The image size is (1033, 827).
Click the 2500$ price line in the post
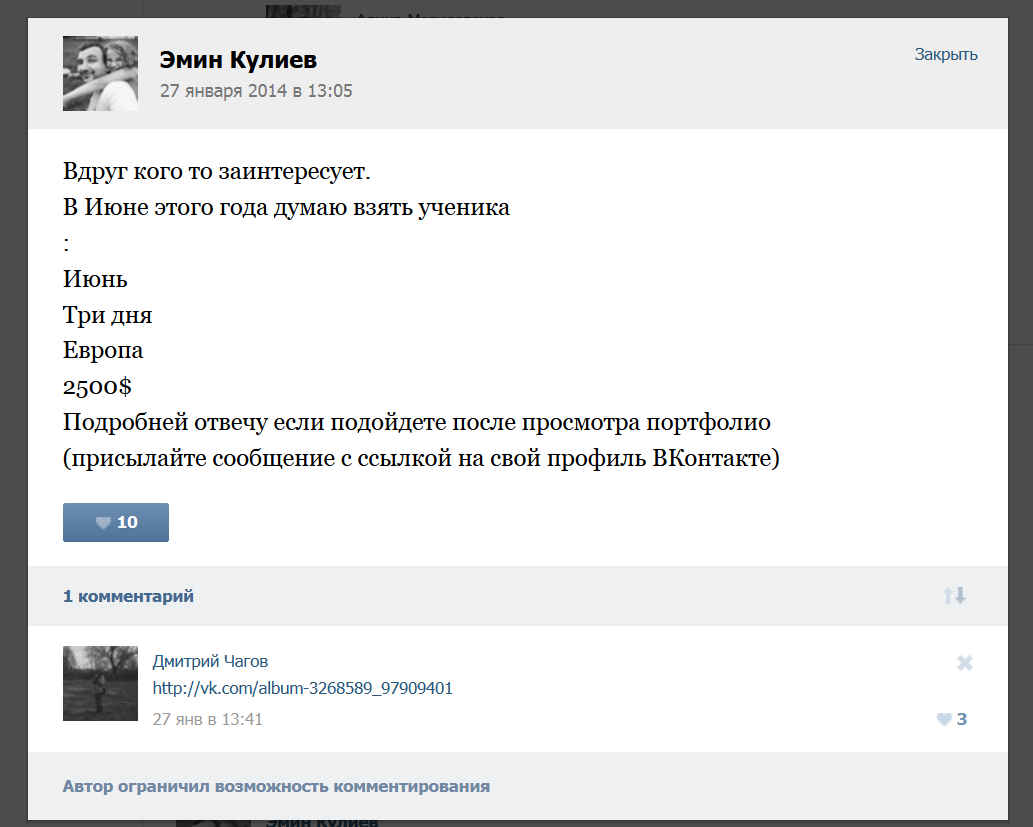click(97, 386)
